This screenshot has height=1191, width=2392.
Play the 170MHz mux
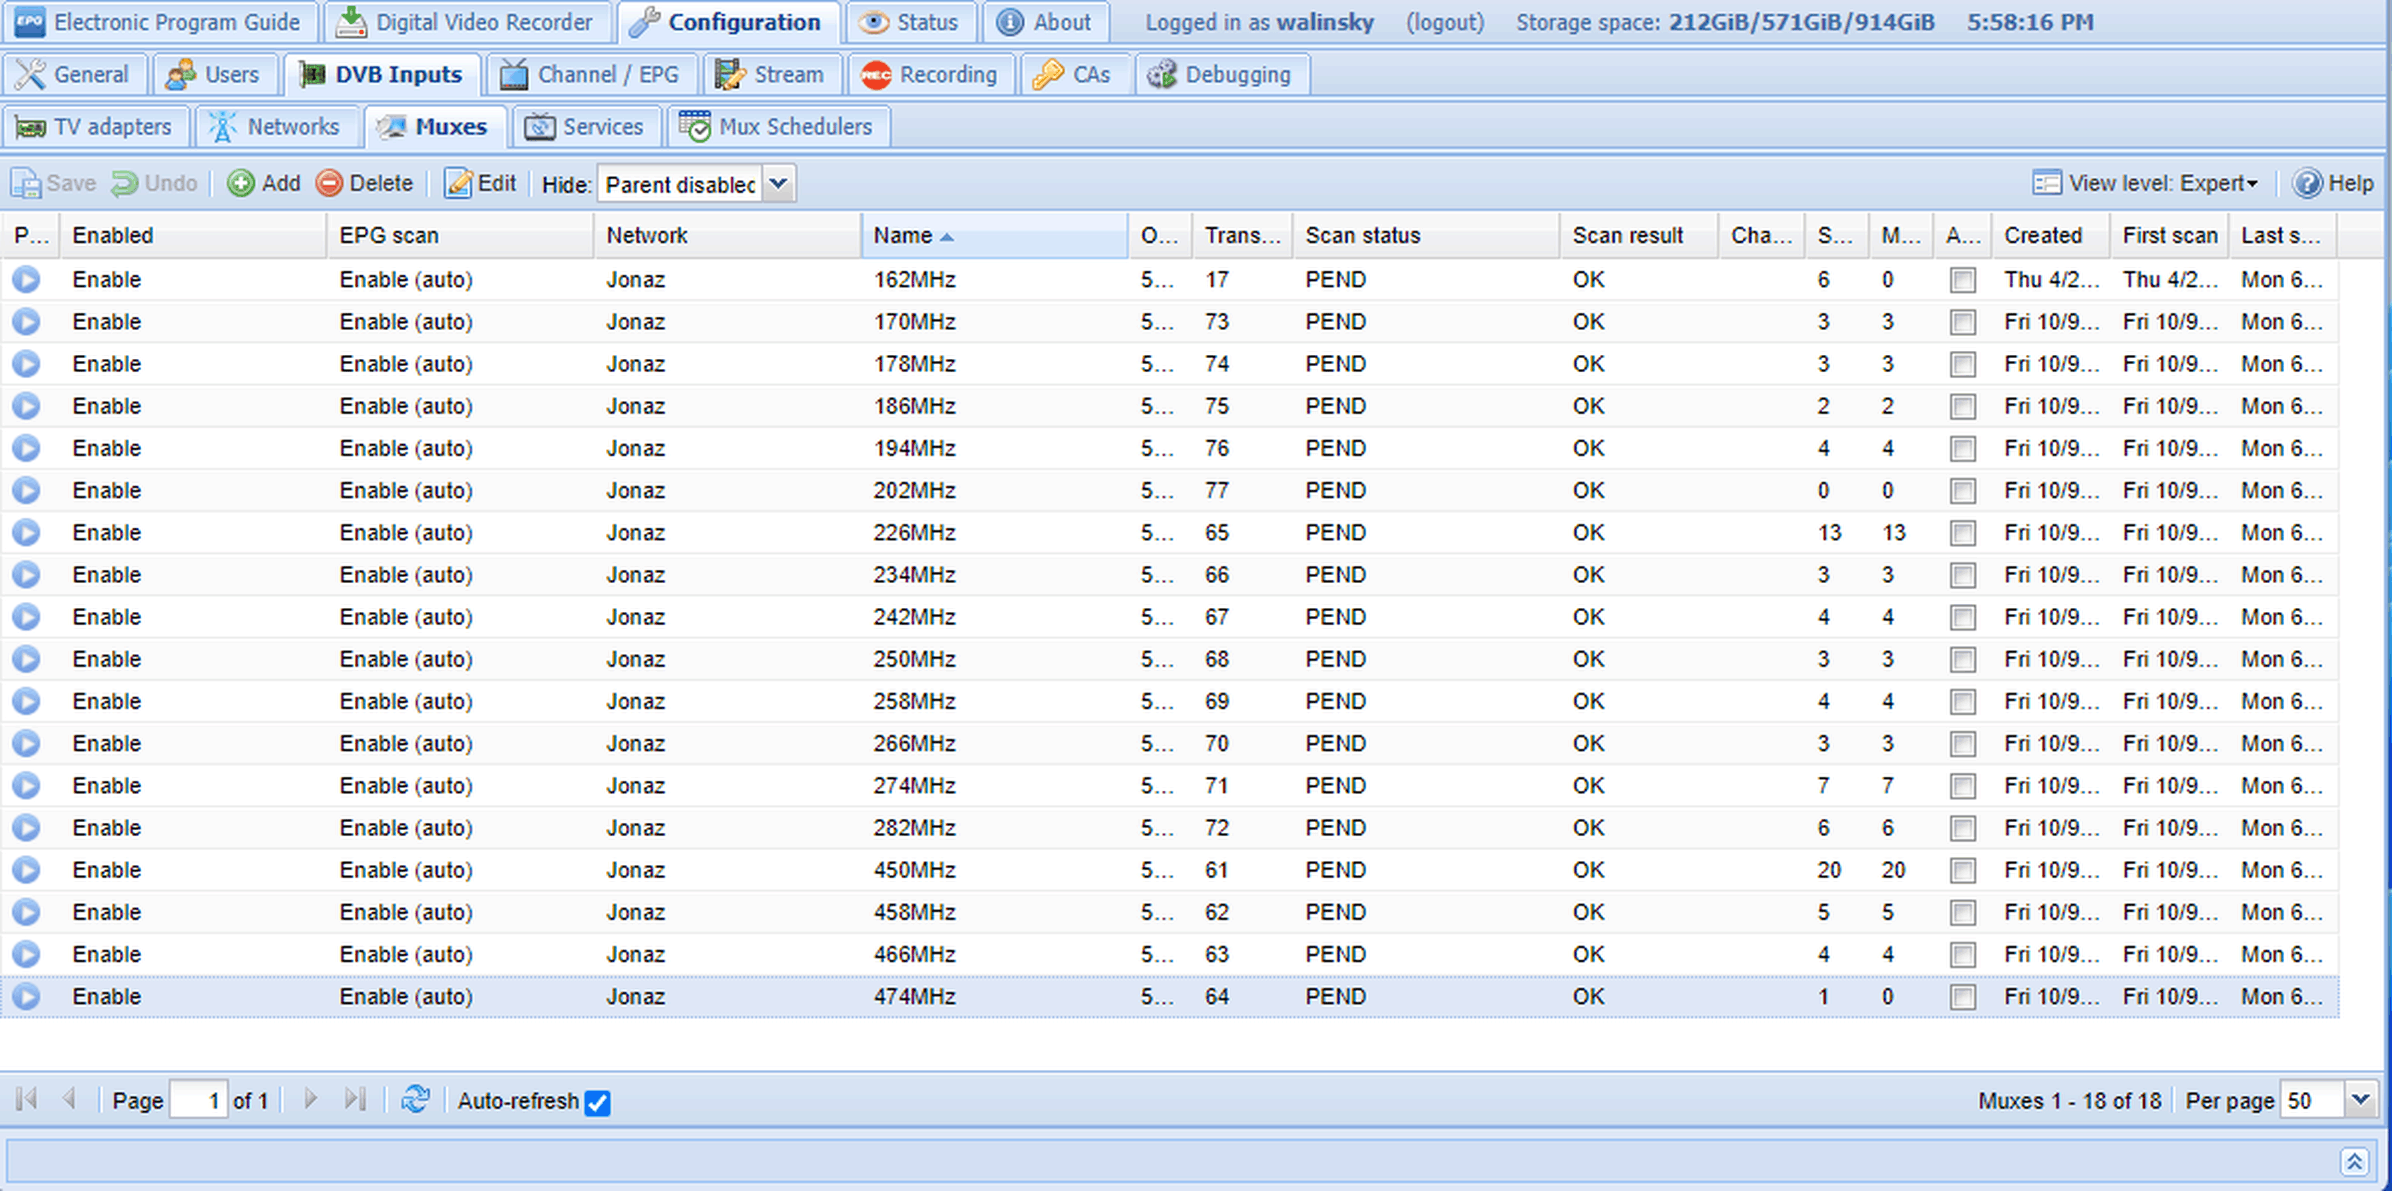26,322
